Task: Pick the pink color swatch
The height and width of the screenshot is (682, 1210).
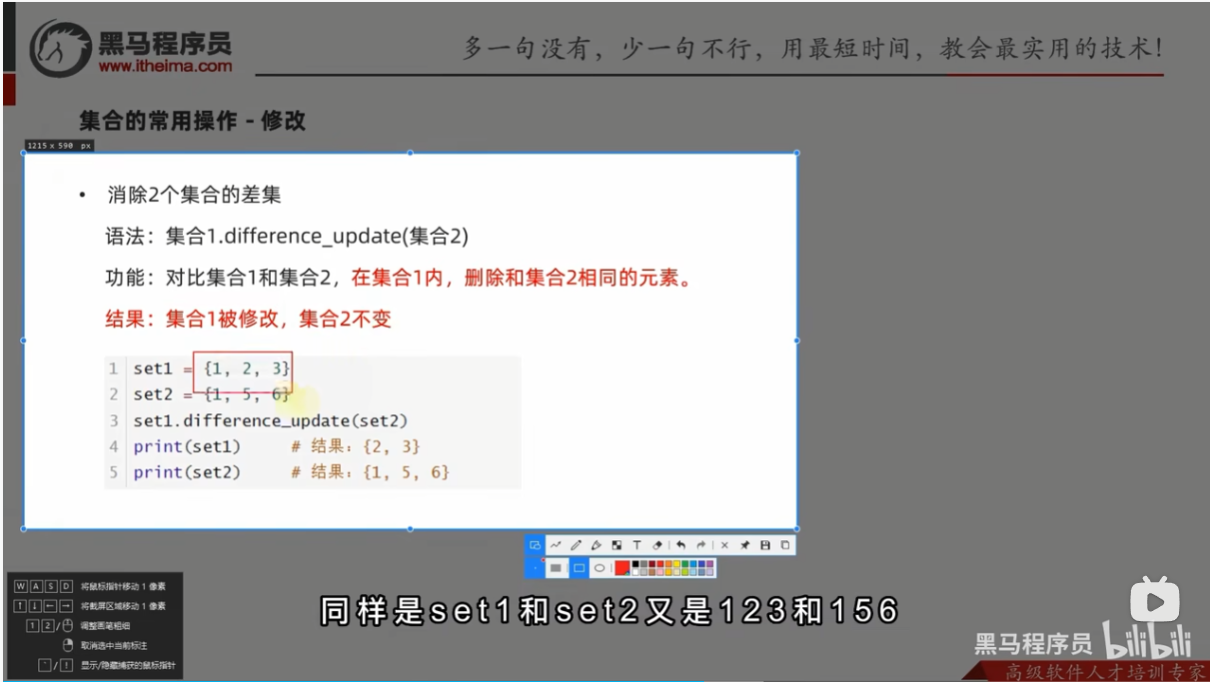Action: [660, 572]
